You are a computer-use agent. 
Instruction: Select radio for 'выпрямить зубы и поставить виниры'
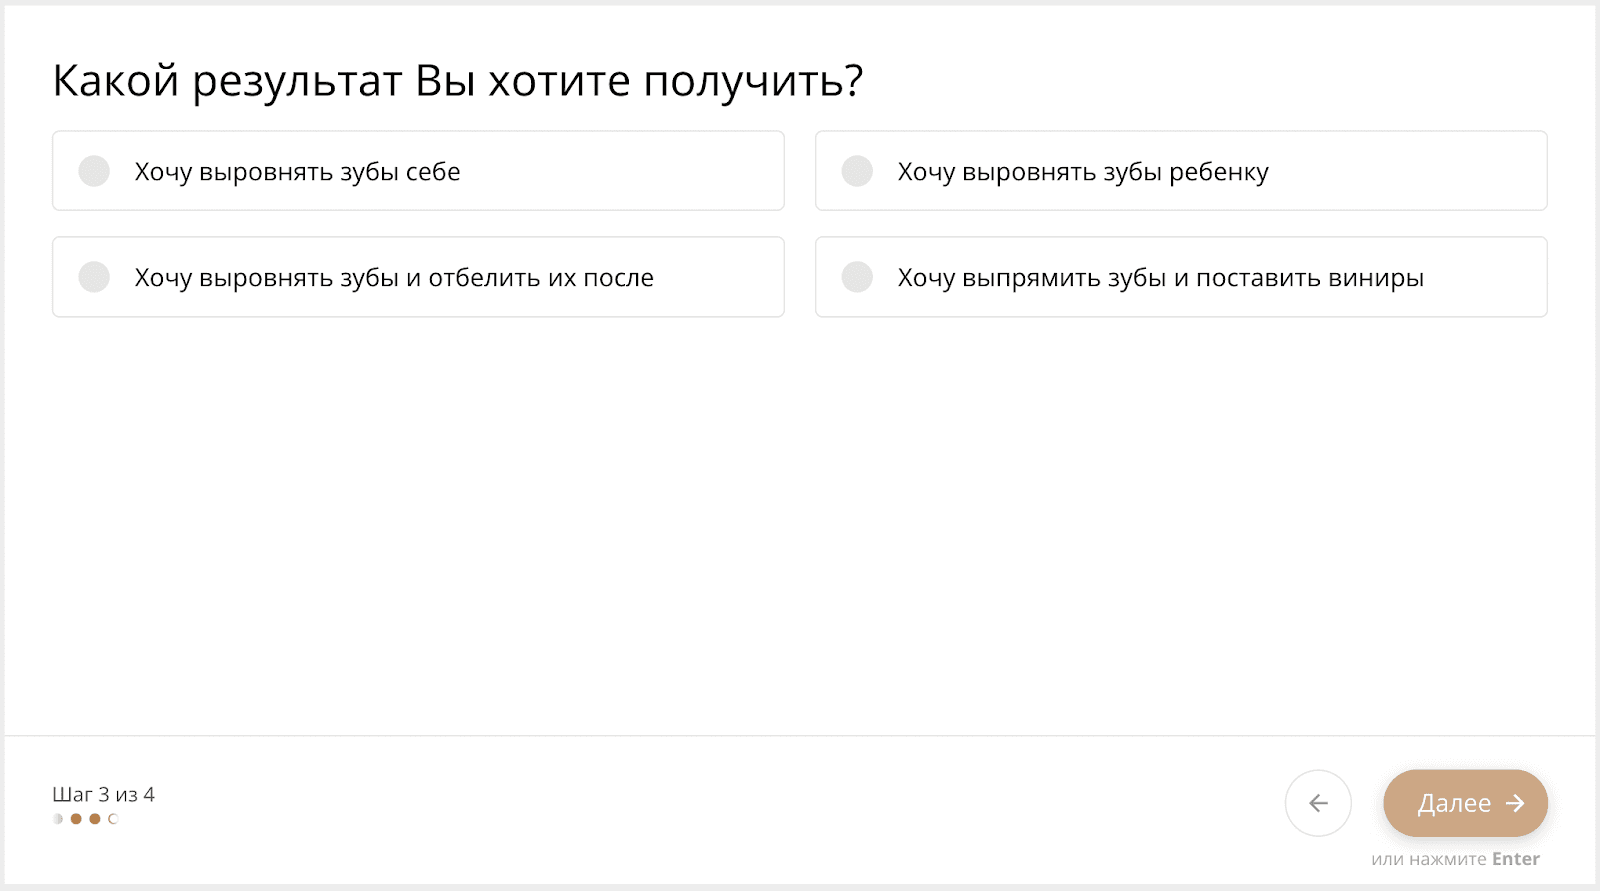857,277
